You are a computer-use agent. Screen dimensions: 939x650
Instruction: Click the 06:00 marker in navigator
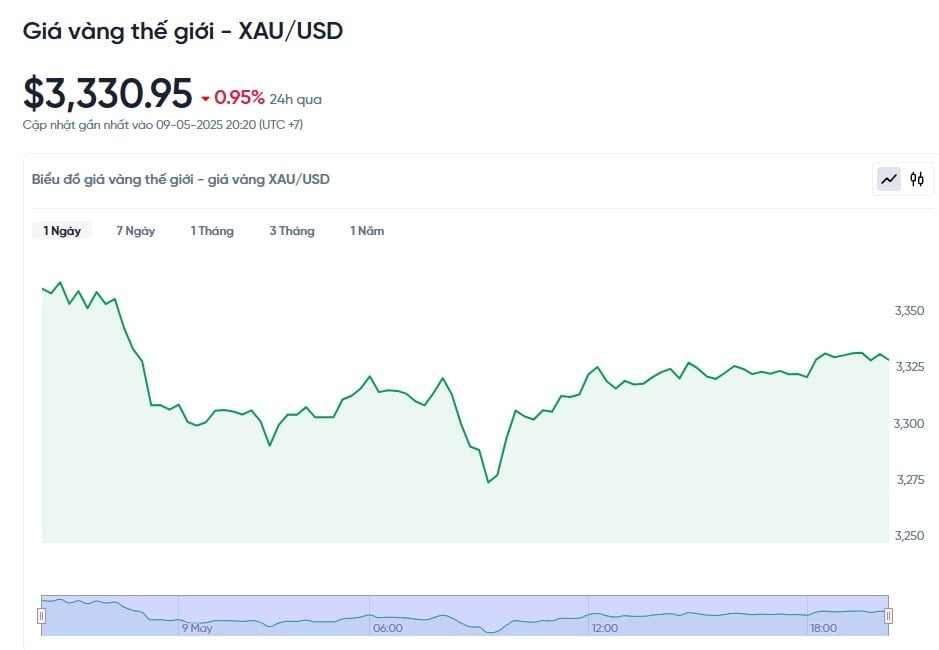[x=387, y=628]
